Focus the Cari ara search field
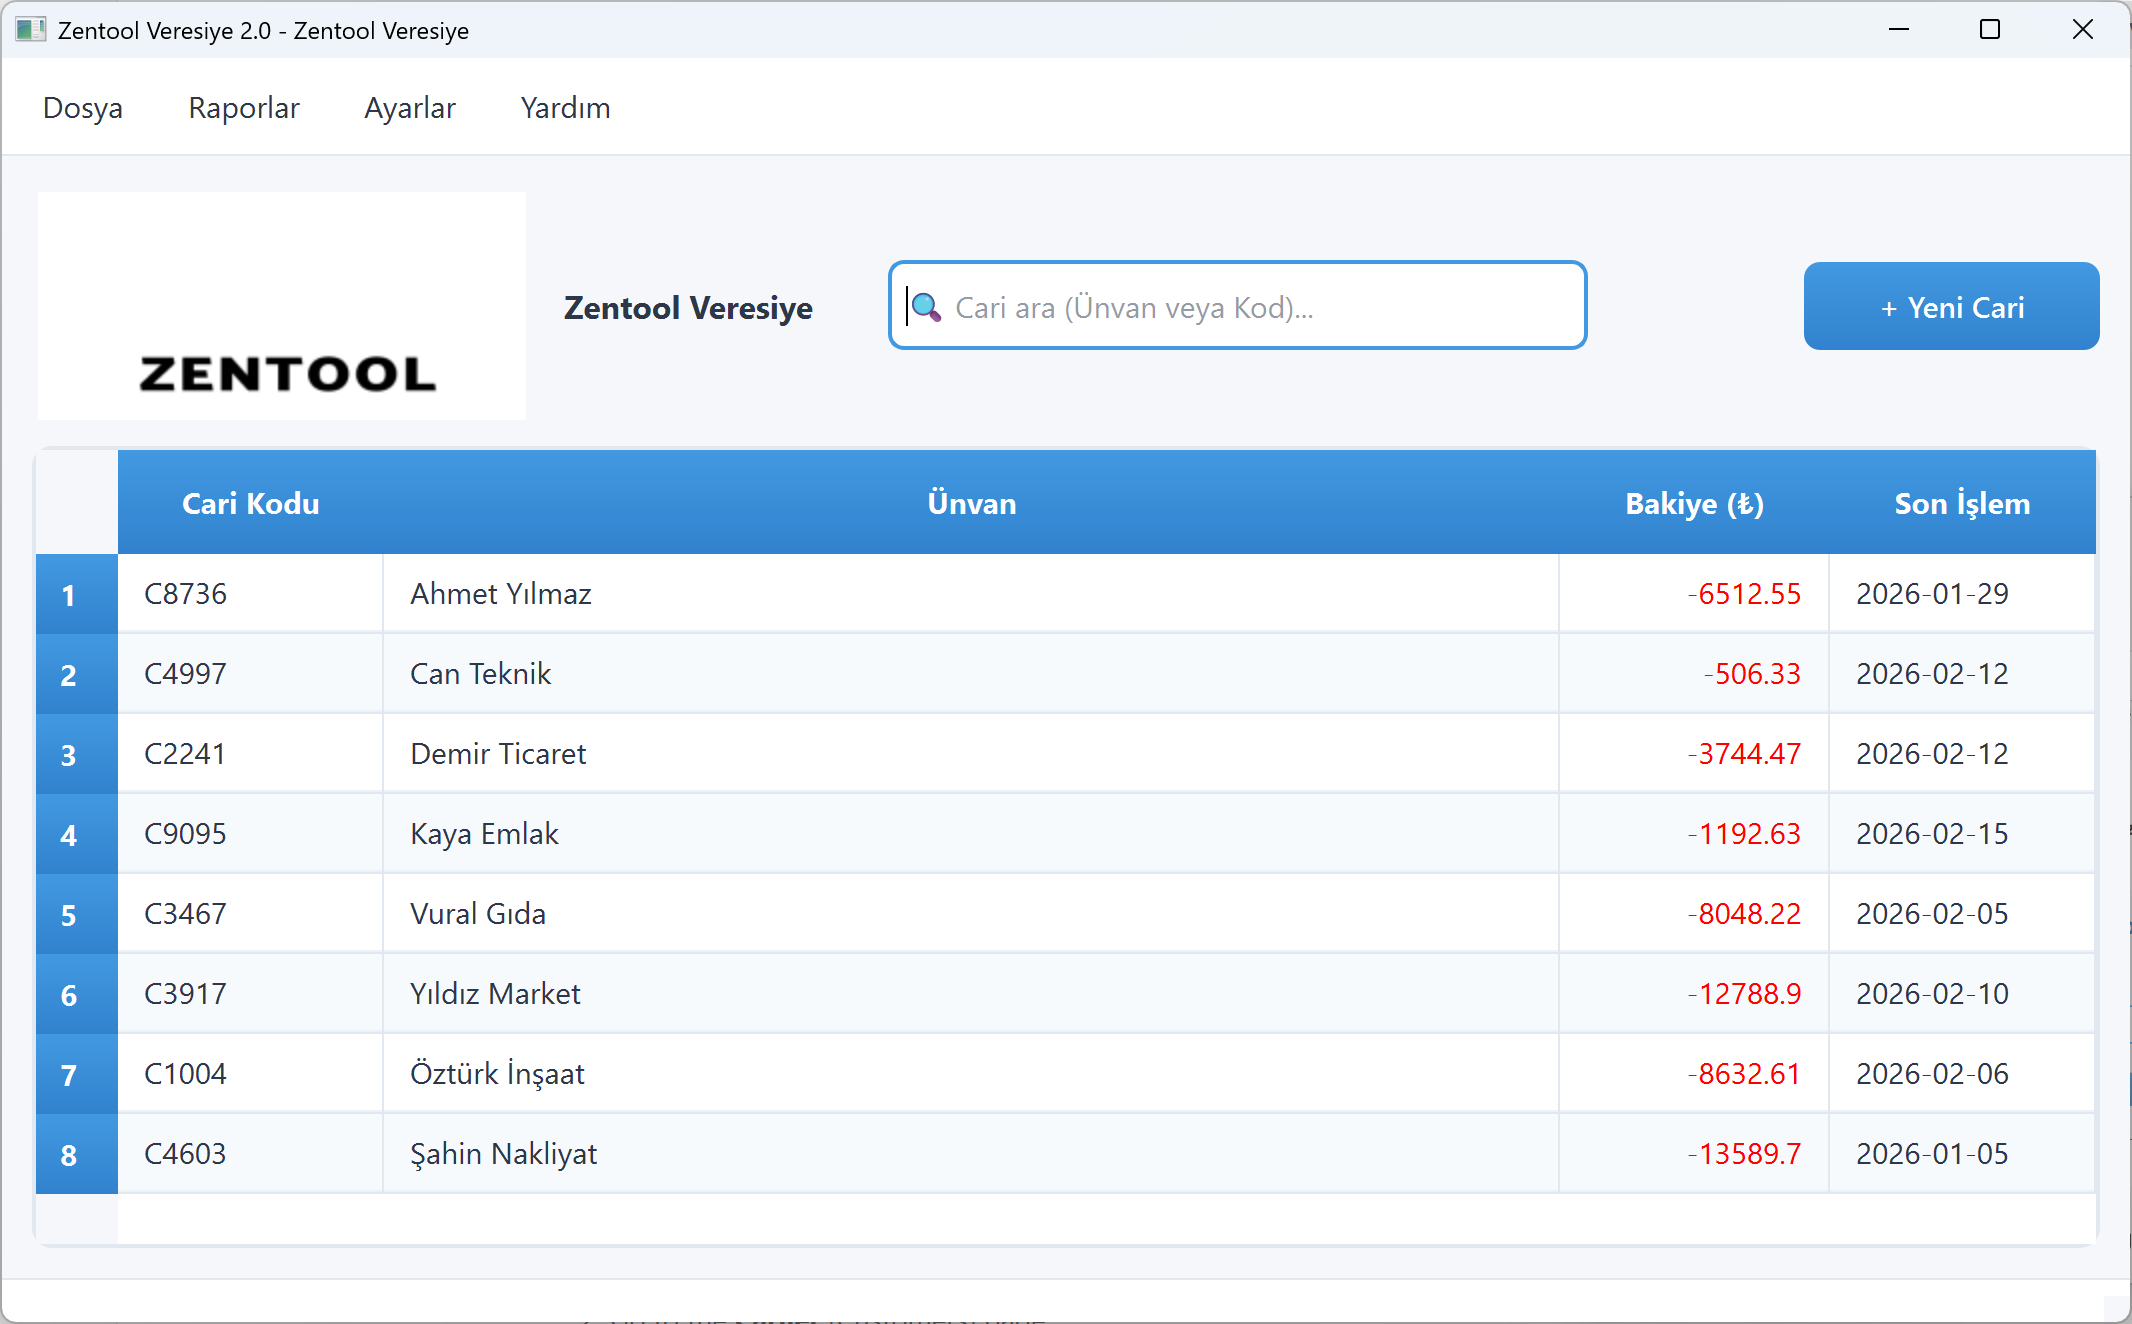2132x1324 pixels. 1250,307
